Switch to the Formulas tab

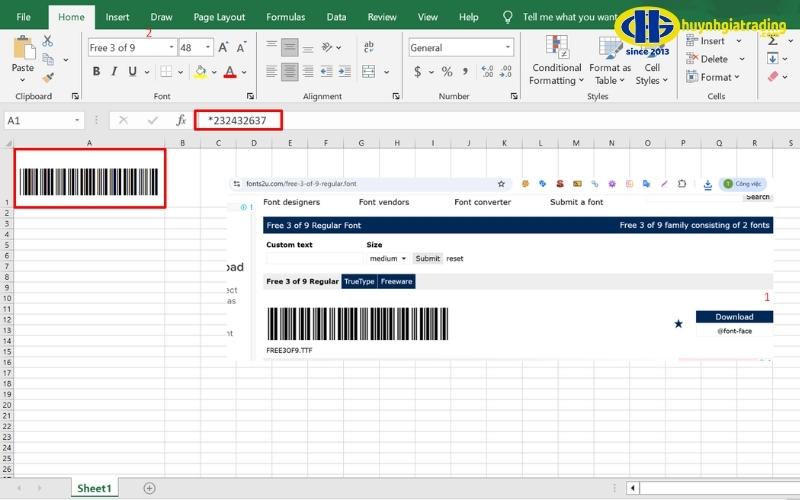pos(286,17)
